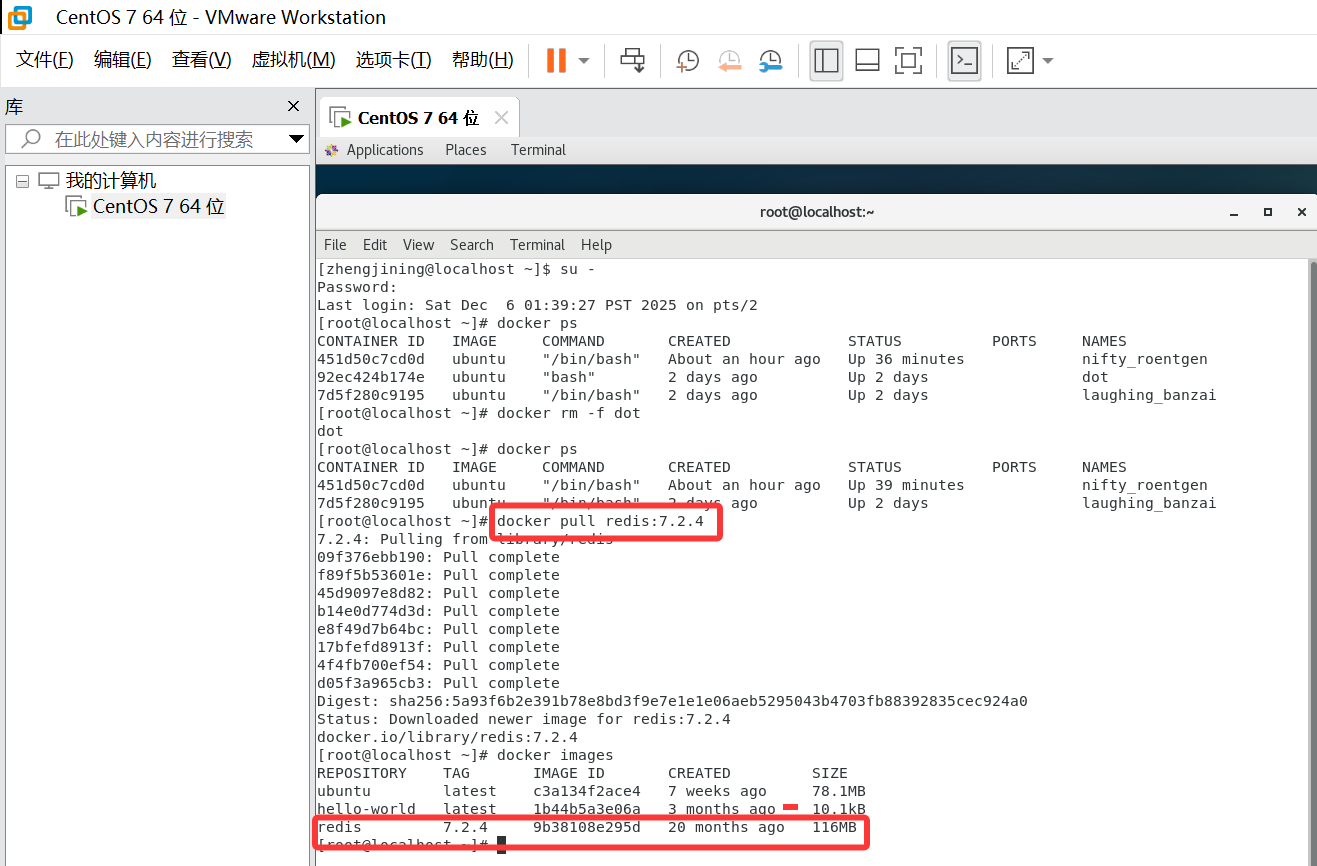Click the 116MB size value
The height and width of the screenshot is (866, 1317).
click(834, 827)
